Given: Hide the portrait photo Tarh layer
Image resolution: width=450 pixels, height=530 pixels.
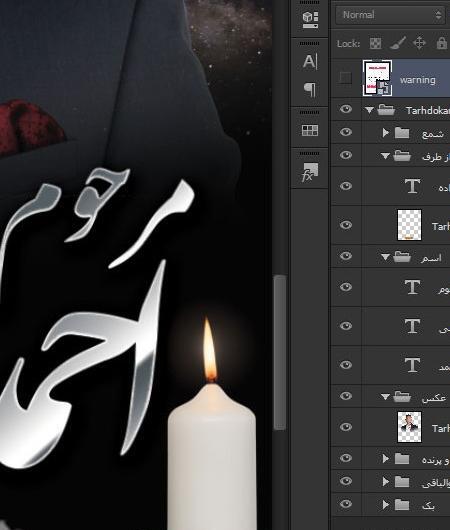Looking at the screenshot, I should tap(346, 427).
